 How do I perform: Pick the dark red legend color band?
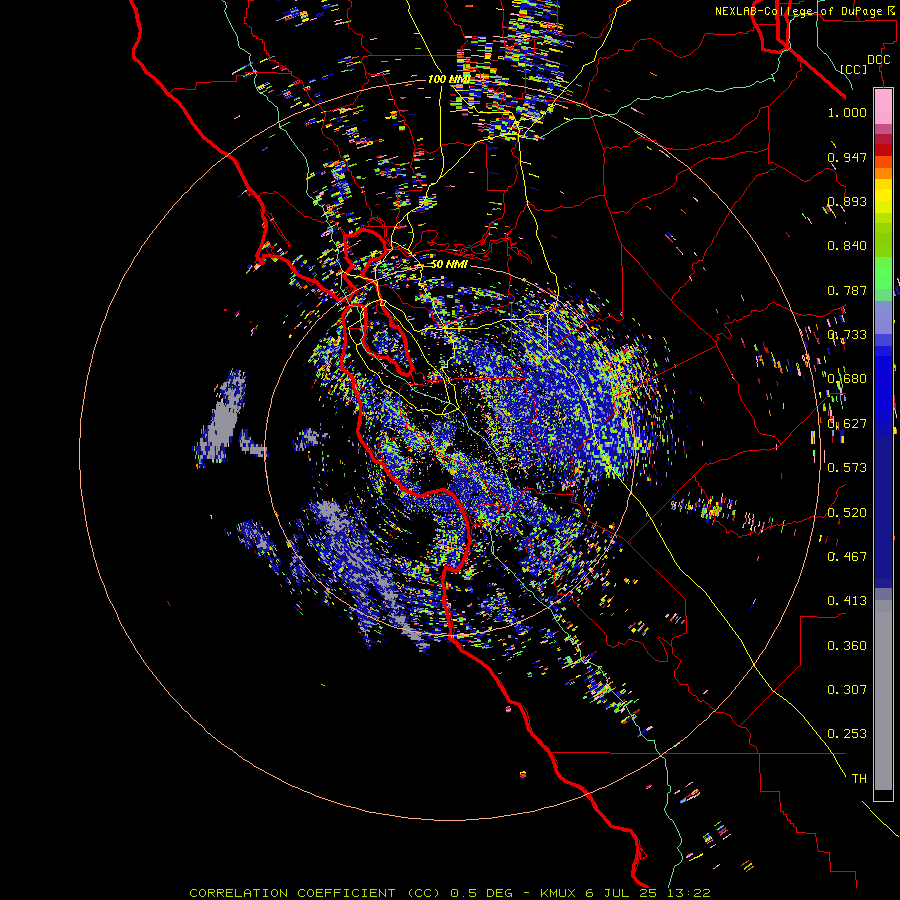883,150
